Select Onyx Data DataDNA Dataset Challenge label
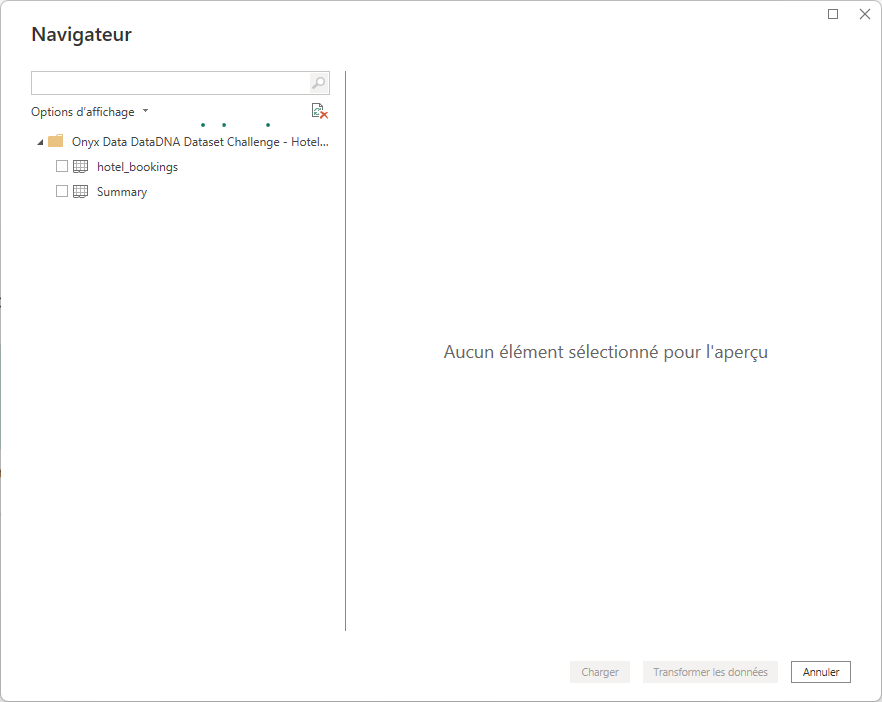 click(x=200, y=142)
